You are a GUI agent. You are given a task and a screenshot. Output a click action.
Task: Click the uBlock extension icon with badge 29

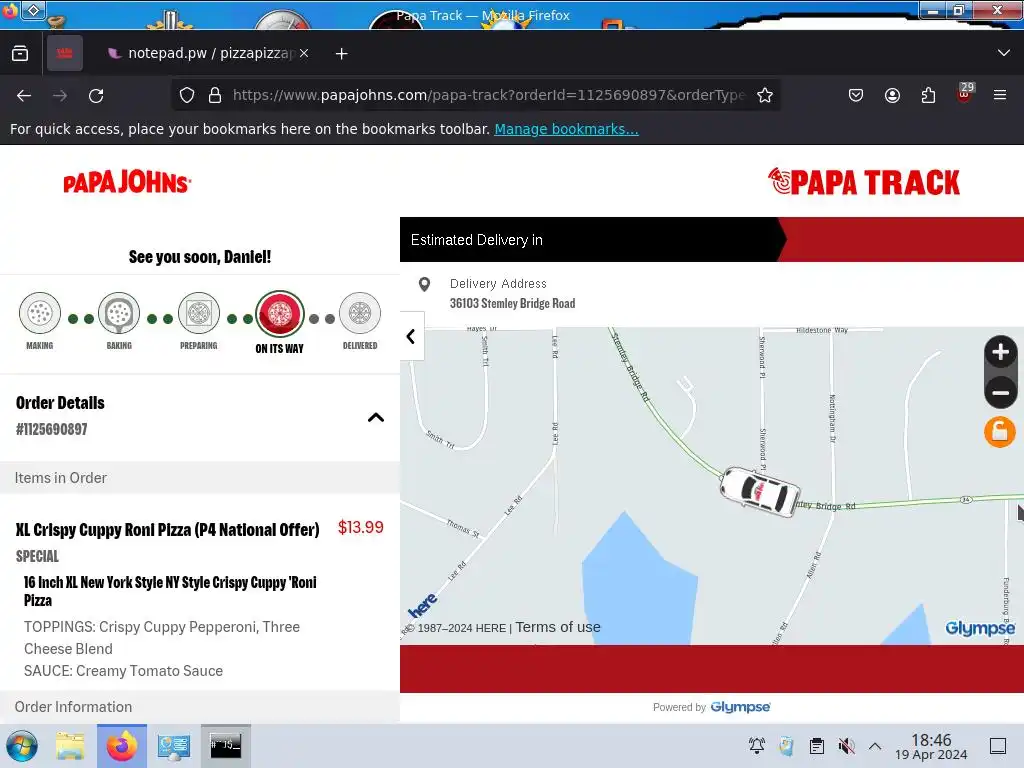965,93
